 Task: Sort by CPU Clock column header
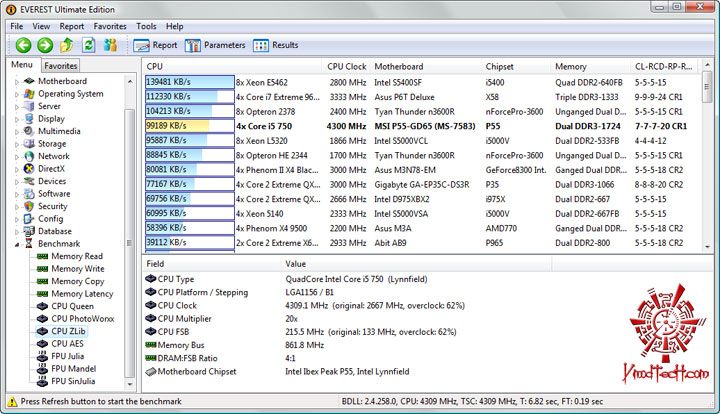(x=346, y=67)
